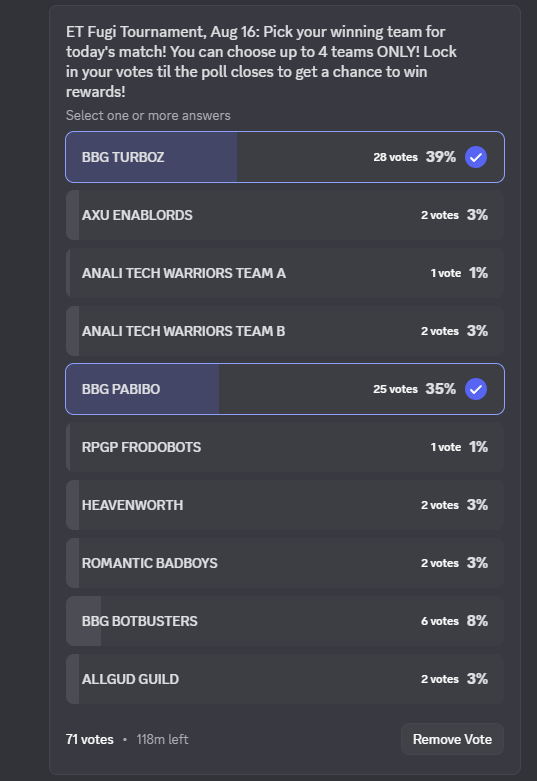The width and height of the screenshot is (537, 781).
Task: Open the 71 votes total list
Action: tap(90, 740)
